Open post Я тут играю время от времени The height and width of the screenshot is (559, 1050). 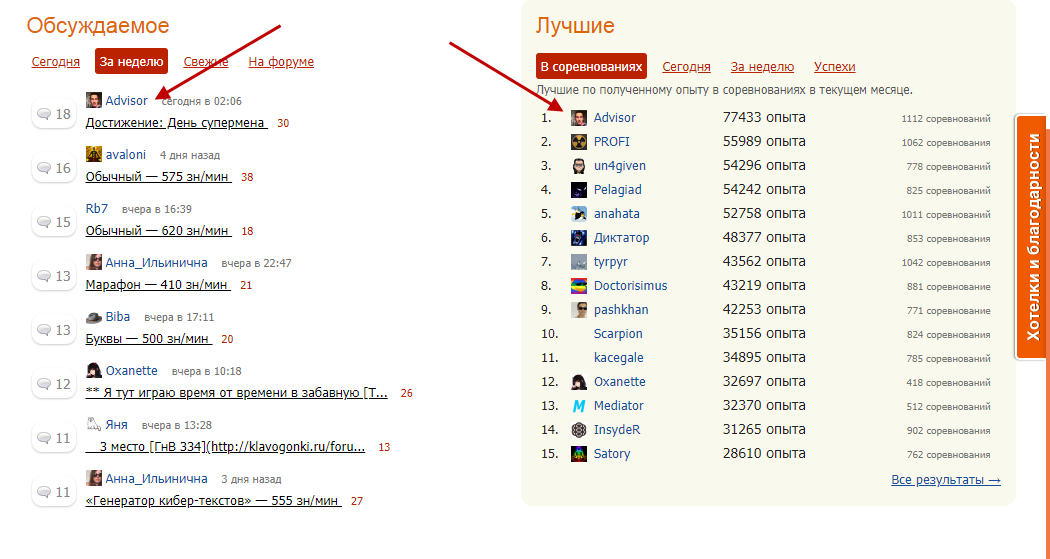(x=237, y=393)
